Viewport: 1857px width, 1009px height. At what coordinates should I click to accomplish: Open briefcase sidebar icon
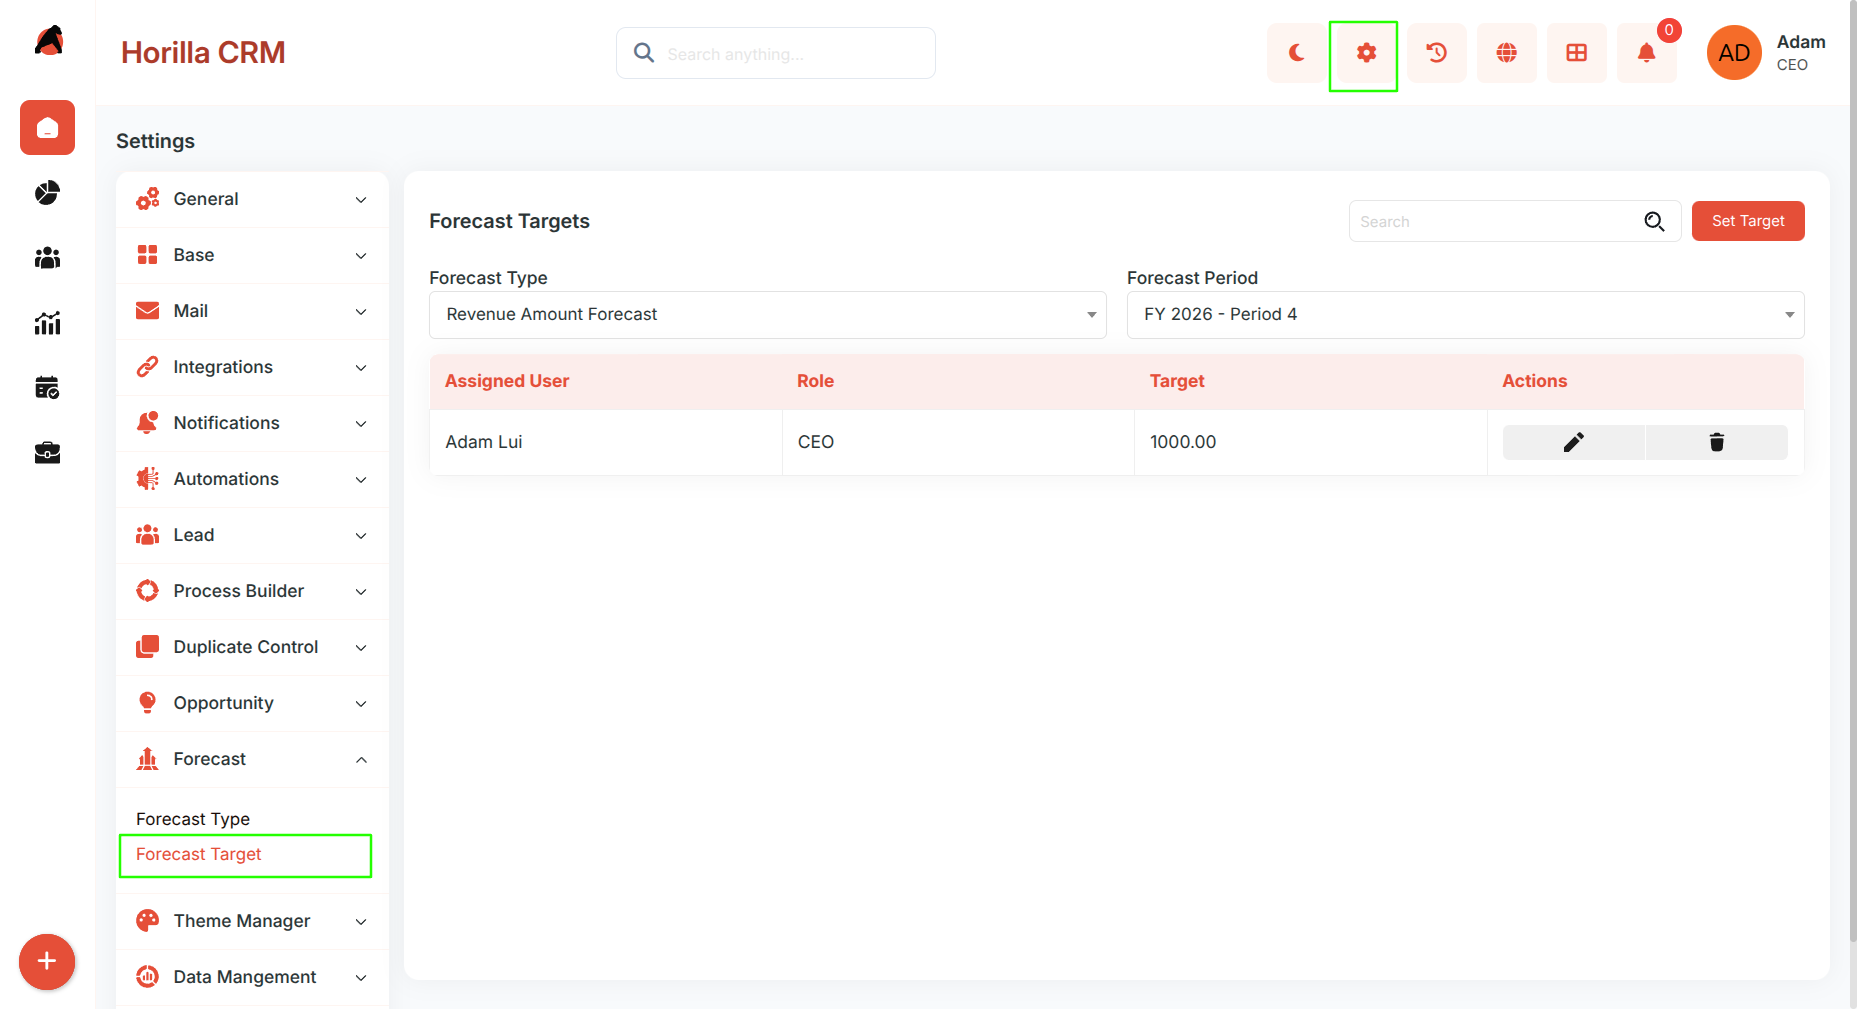[47, 453]
